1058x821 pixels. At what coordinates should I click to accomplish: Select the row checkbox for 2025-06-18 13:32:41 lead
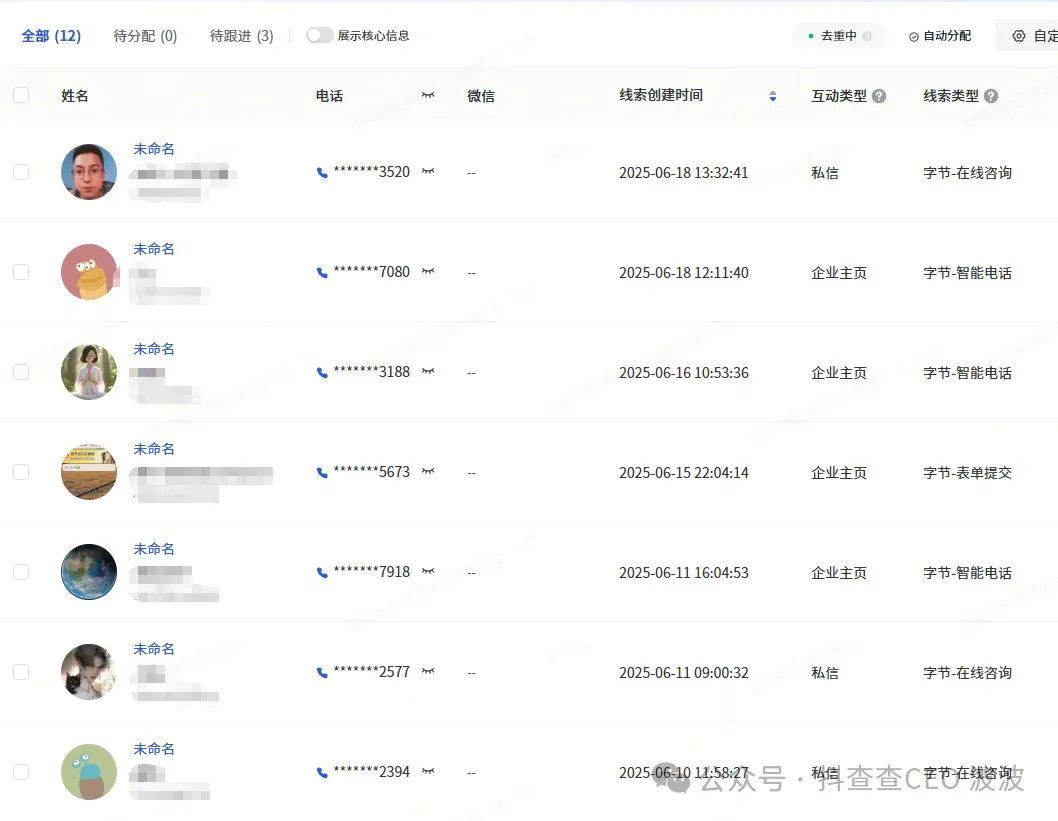click(x=21, y=172)
